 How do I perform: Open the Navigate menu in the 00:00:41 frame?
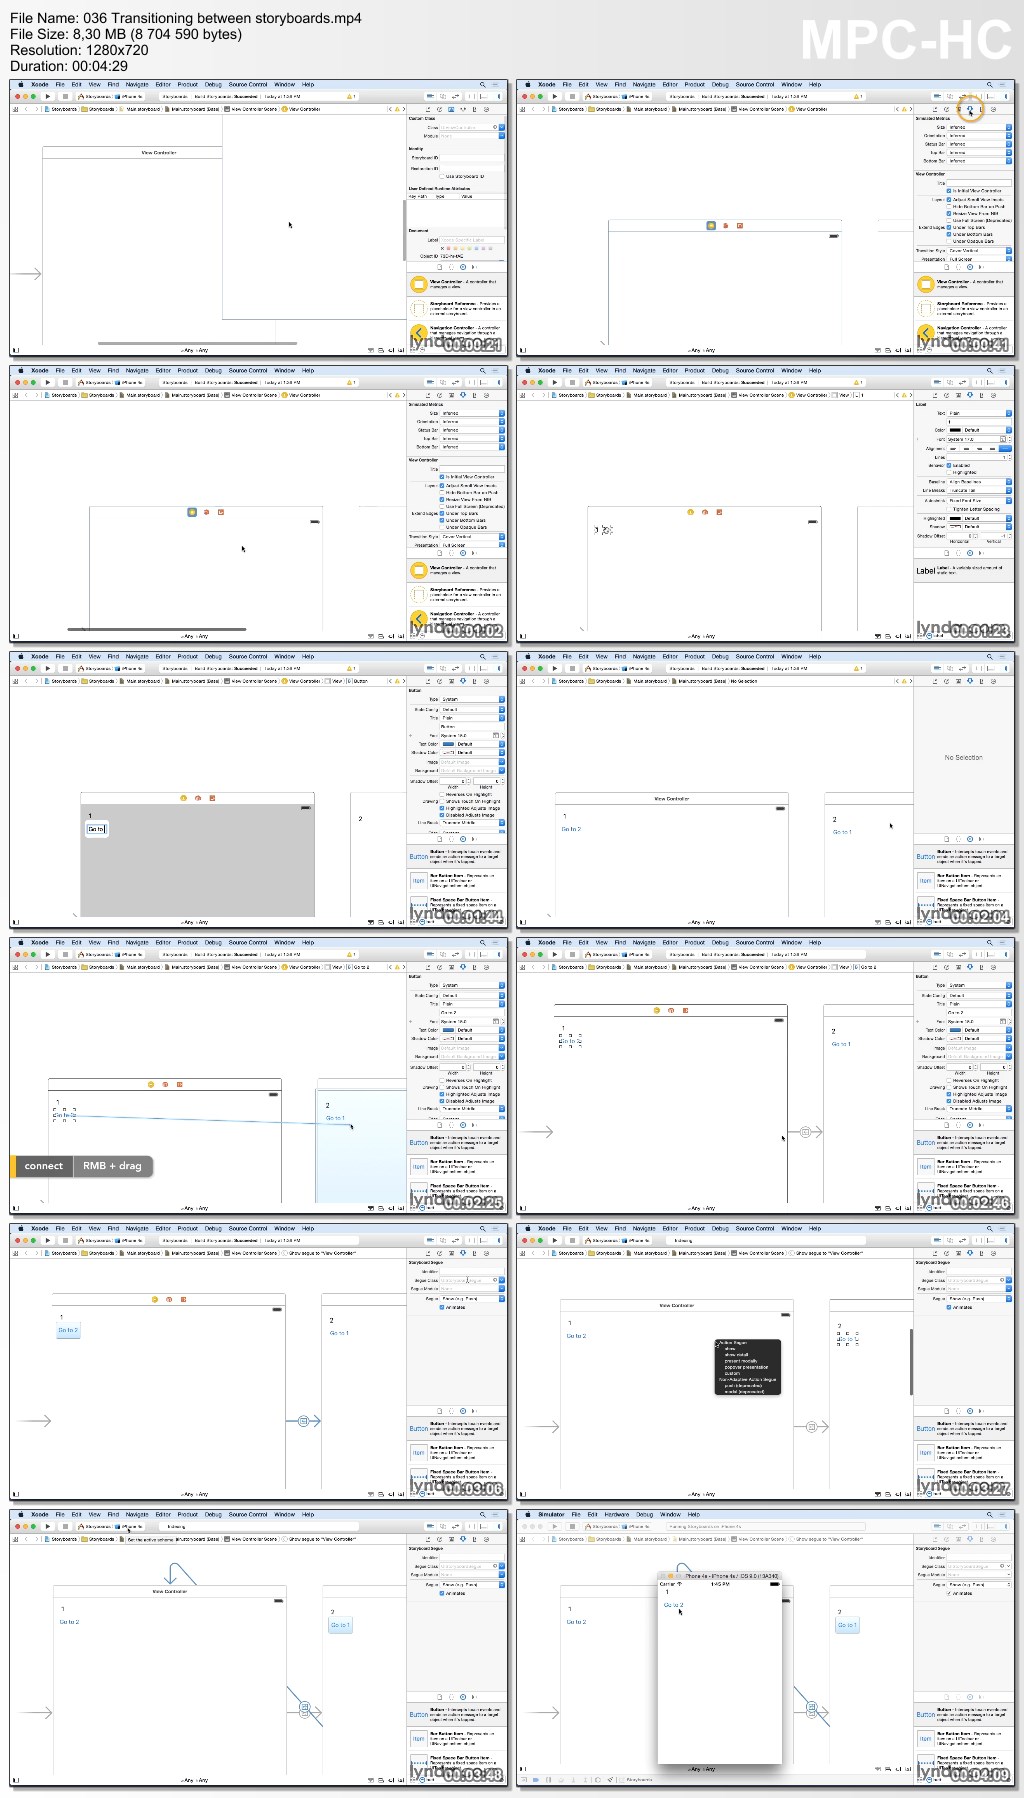(644, 85)
